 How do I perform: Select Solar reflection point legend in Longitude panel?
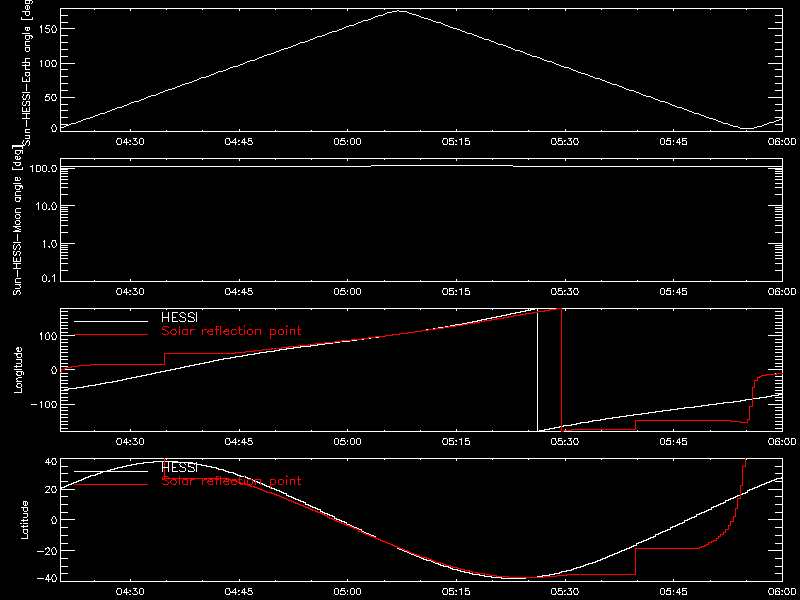231,331
